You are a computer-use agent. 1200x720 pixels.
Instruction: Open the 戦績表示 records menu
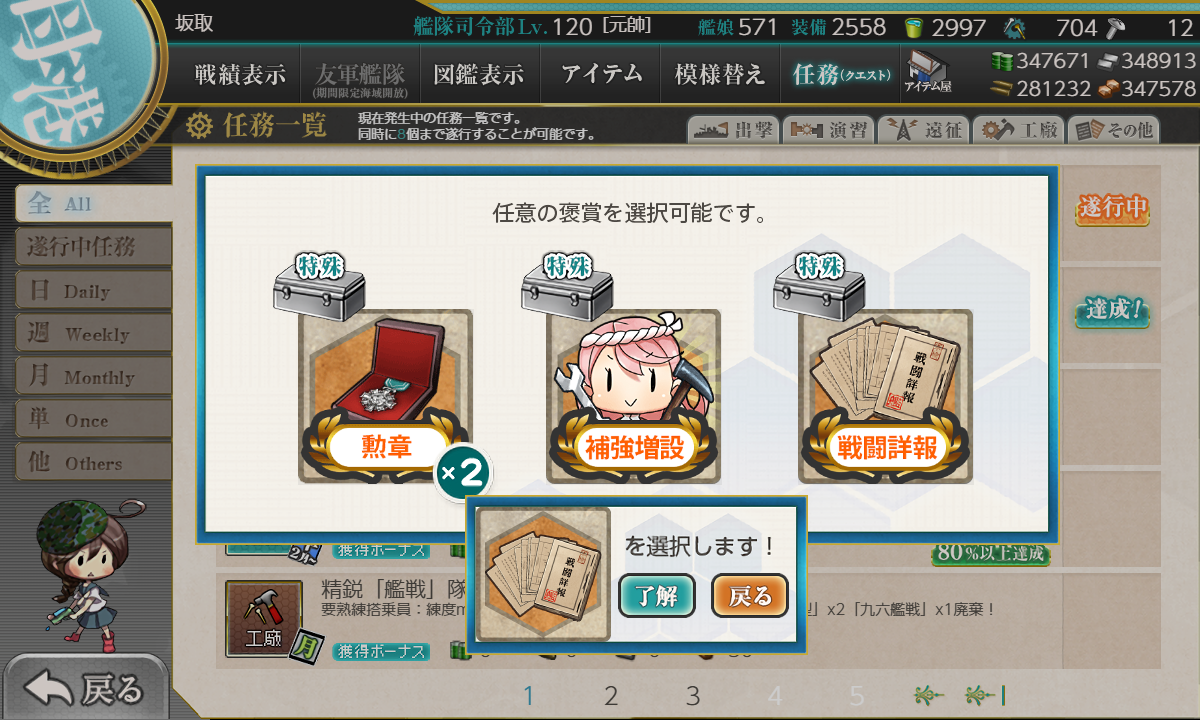coord(240,74)
